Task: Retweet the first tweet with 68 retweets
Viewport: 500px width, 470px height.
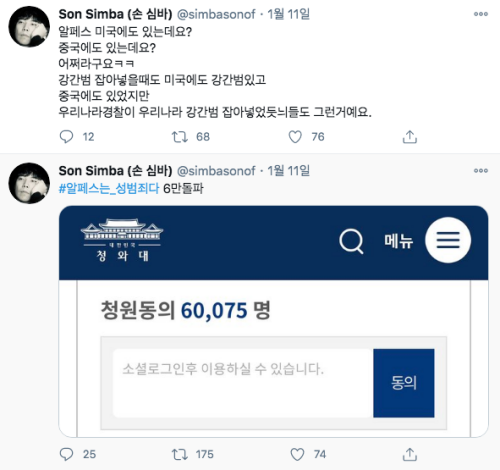Action: point(180,137)
